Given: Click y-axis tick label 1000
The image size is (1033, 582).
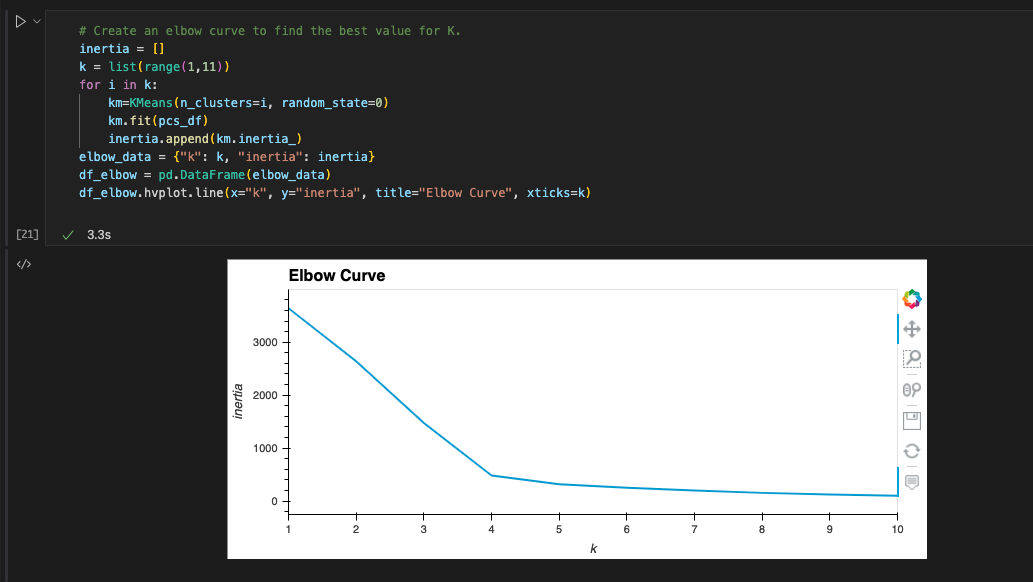Looking at the screenshot, I should click(265, 448).
